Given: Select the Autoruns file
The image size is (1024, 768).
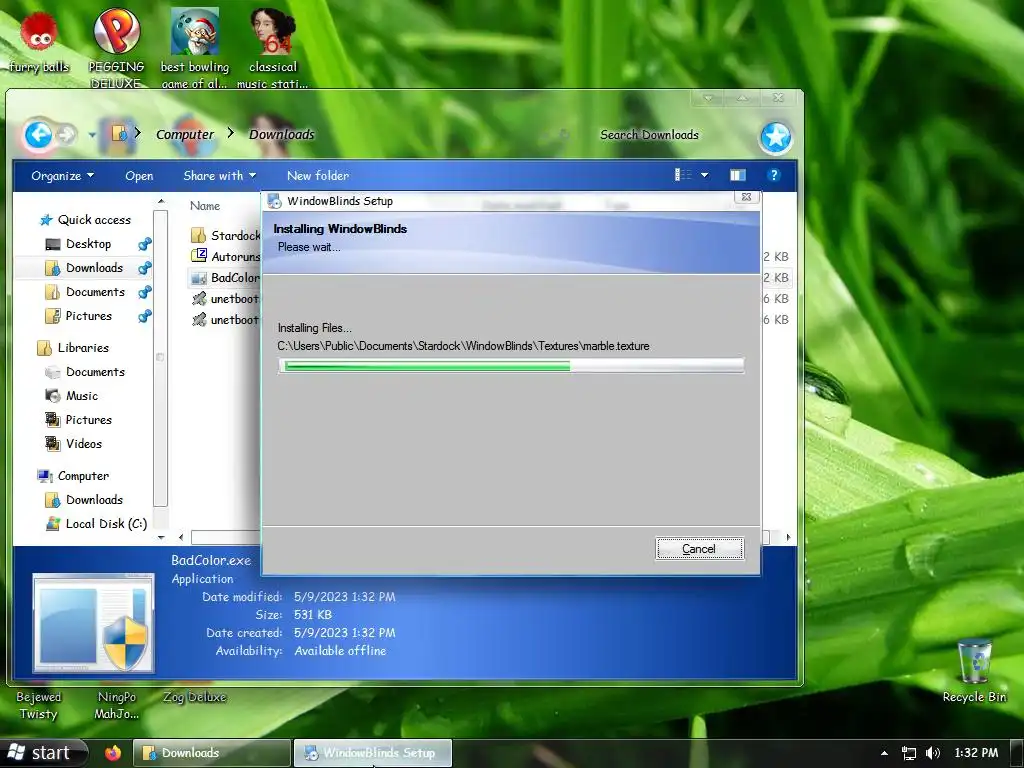Looking at the screenshot, I should 225,256.
